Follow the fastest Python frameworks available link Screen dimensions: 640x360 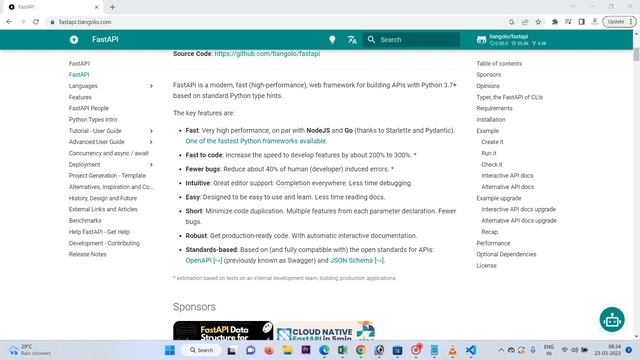(256, 141)
